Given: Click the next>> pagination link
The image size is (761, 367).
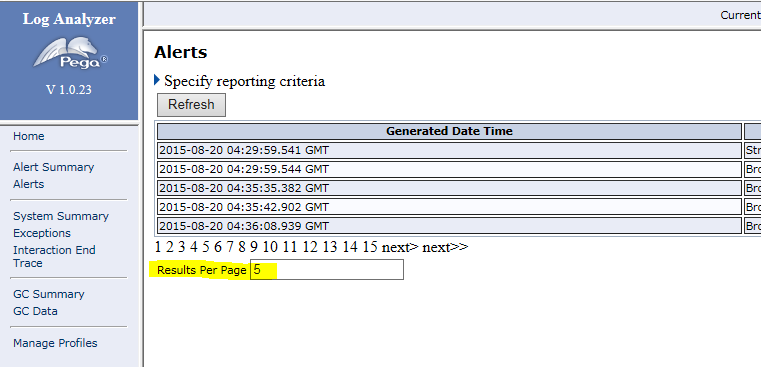Looking at the screenshot, I should tap(445, 248).
